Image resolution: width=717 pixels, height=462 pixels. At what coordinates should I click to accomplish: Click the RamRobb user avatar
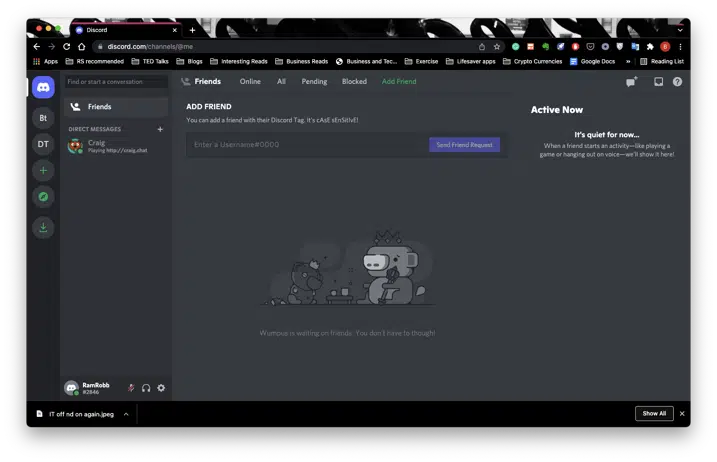71,388
